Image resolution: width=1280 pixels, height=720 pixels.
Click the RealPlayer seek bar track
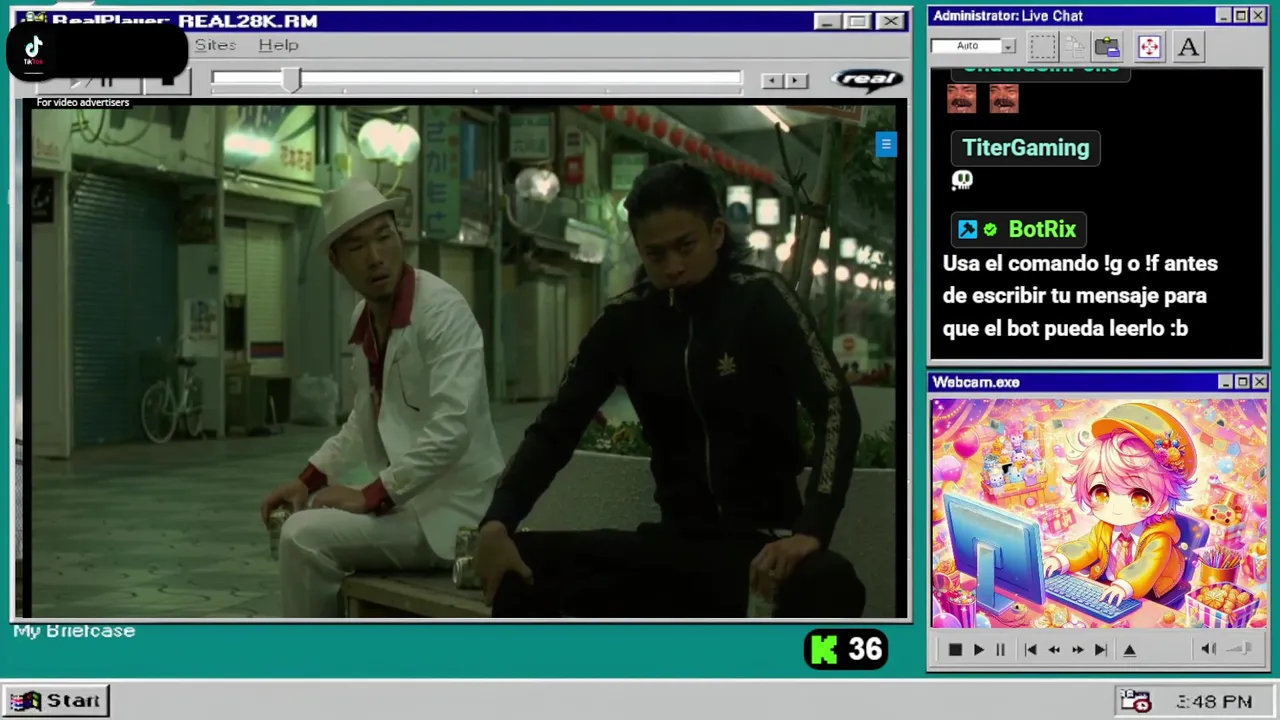coord(476,79)
